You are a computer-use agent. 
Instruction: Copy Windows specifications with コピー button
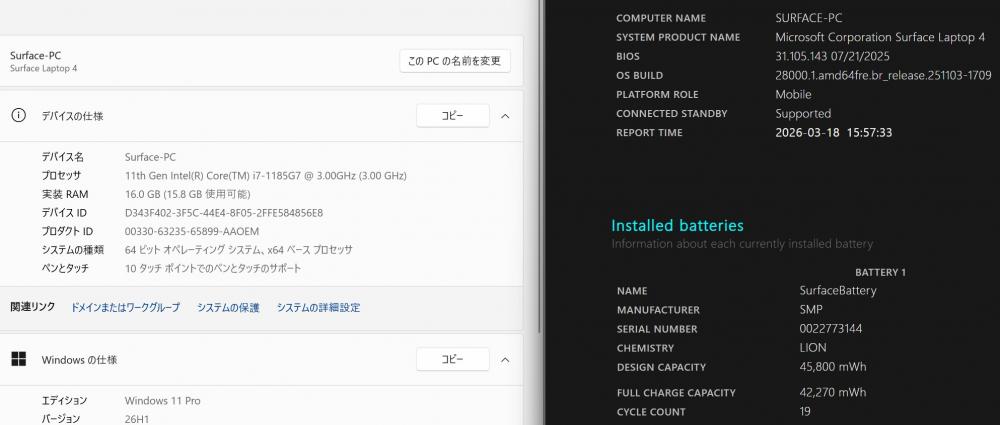453,359
